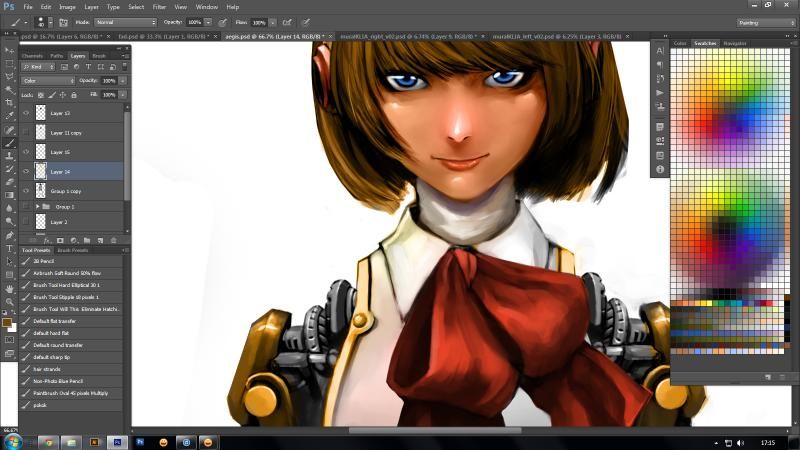Open the layer blend mode Color dropdown
The width and height of the screenshot is (800, 450).
click(x=48, y=81)
